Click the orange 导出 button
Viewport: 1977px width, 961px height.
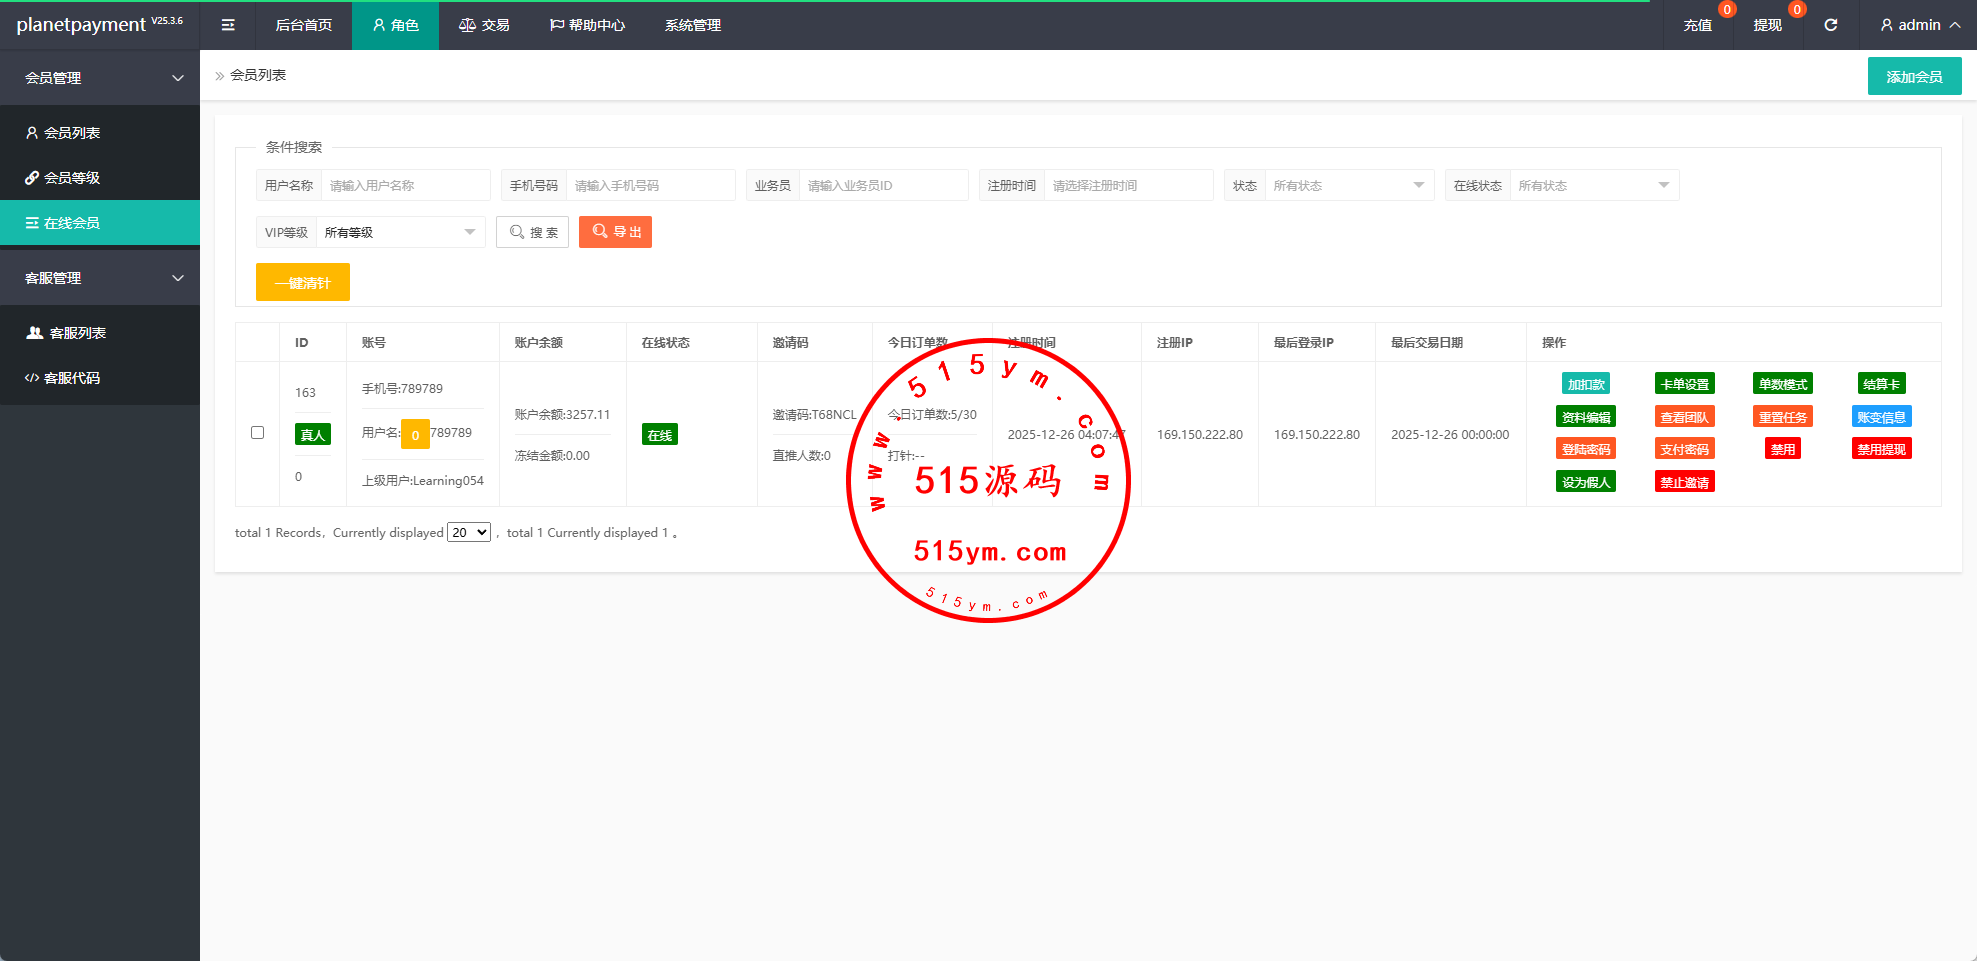[615, 232]
